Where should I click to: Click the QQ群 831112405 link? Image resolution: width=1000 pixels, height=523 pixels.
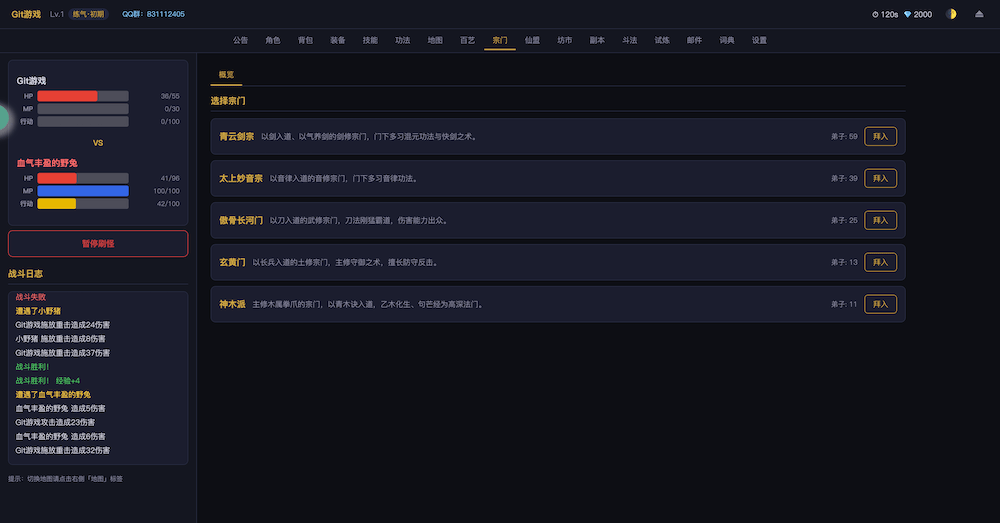[x=153, y=14]
